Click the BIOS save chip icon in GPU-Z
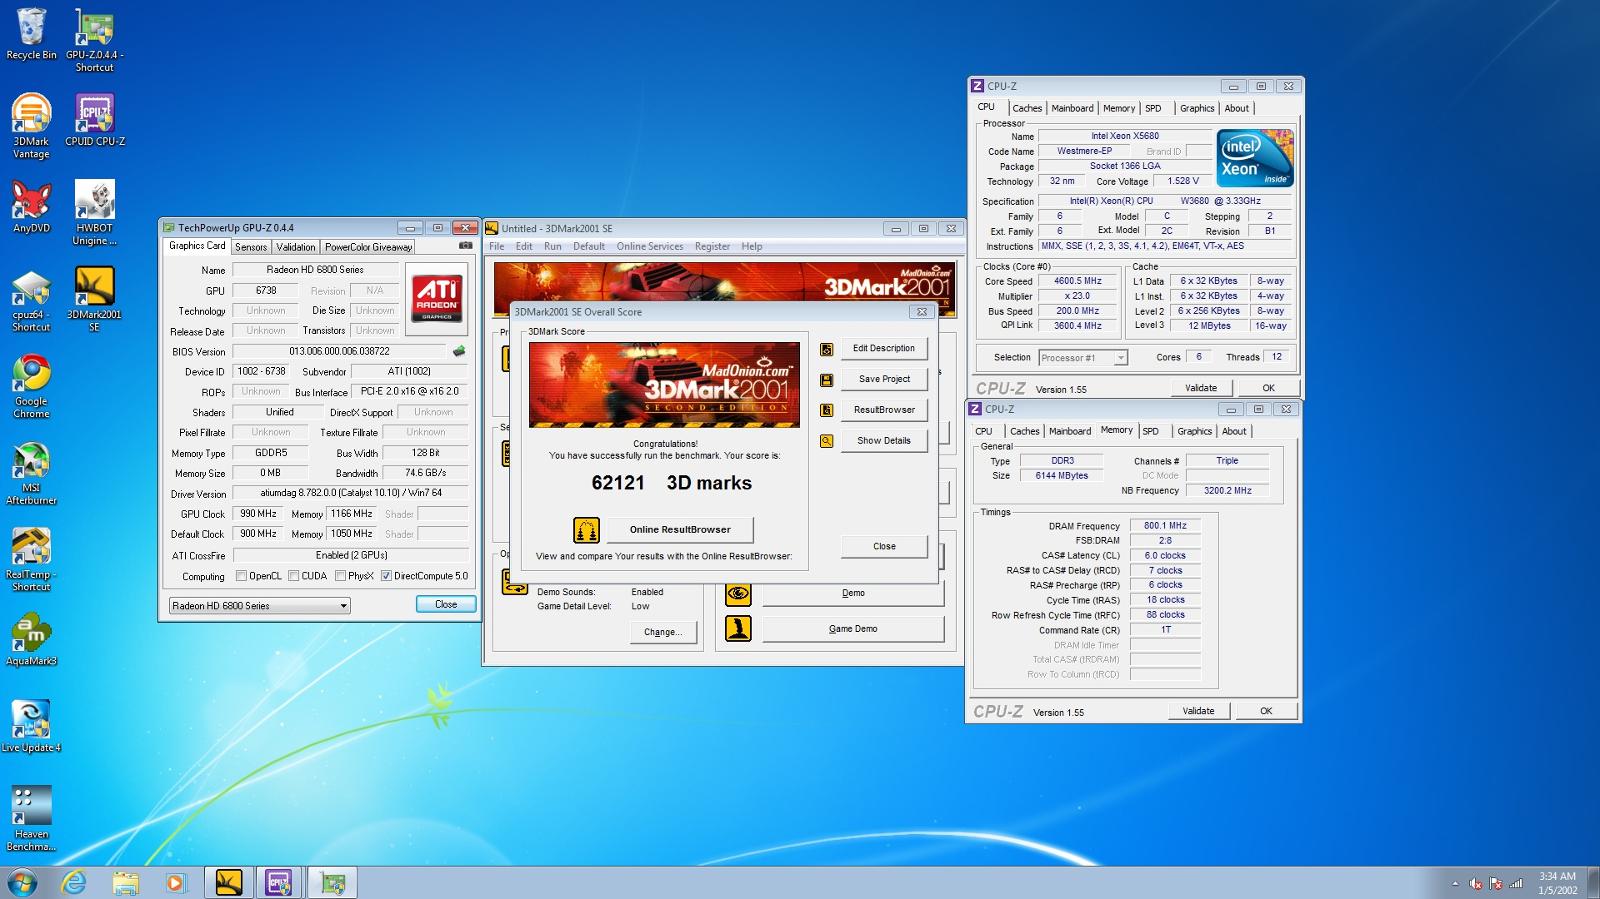1600x899 pixels. (x=459, y=351)
